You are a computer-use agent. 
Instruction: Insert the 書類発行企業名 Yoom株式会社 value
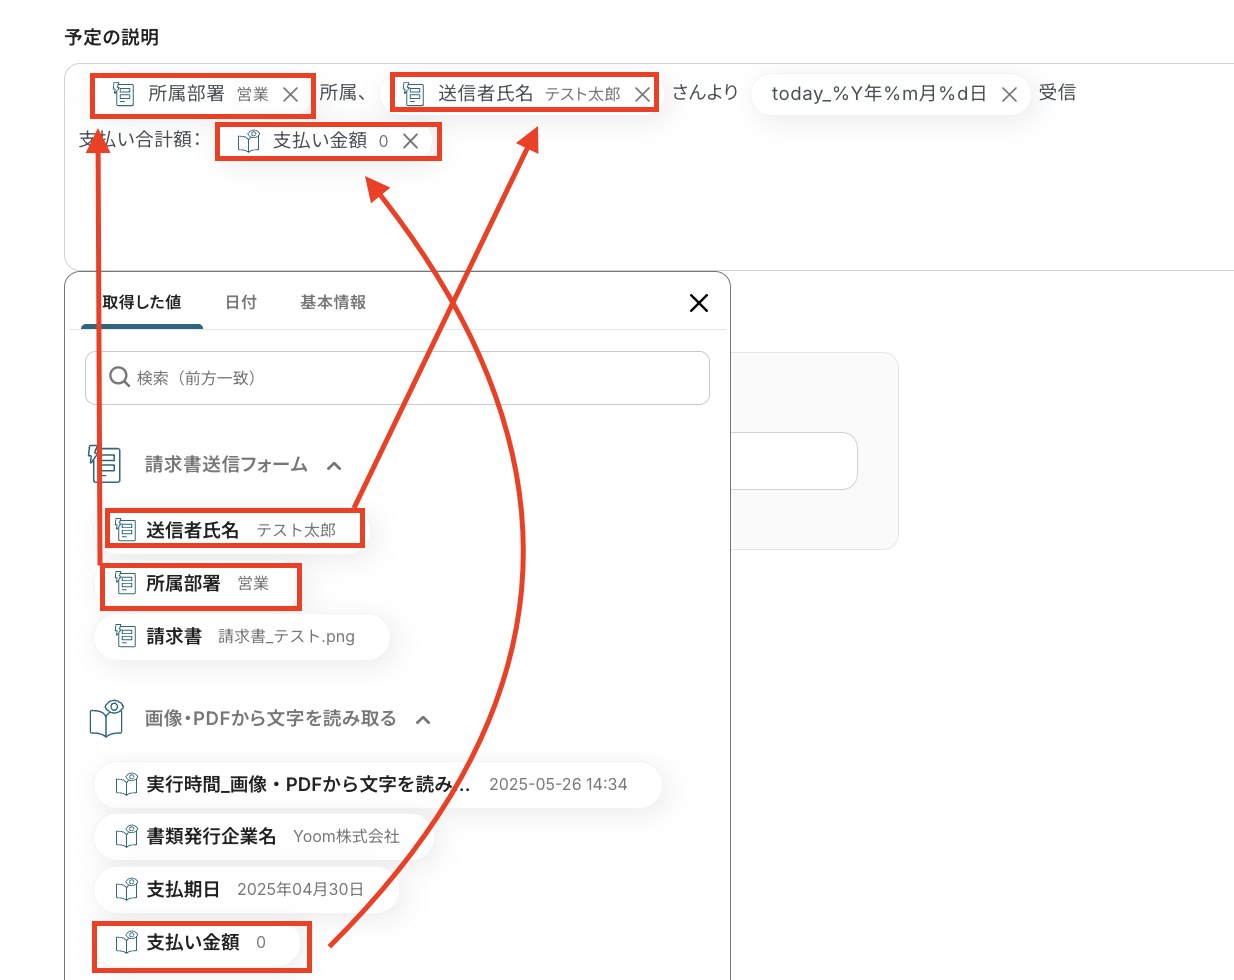263,836
